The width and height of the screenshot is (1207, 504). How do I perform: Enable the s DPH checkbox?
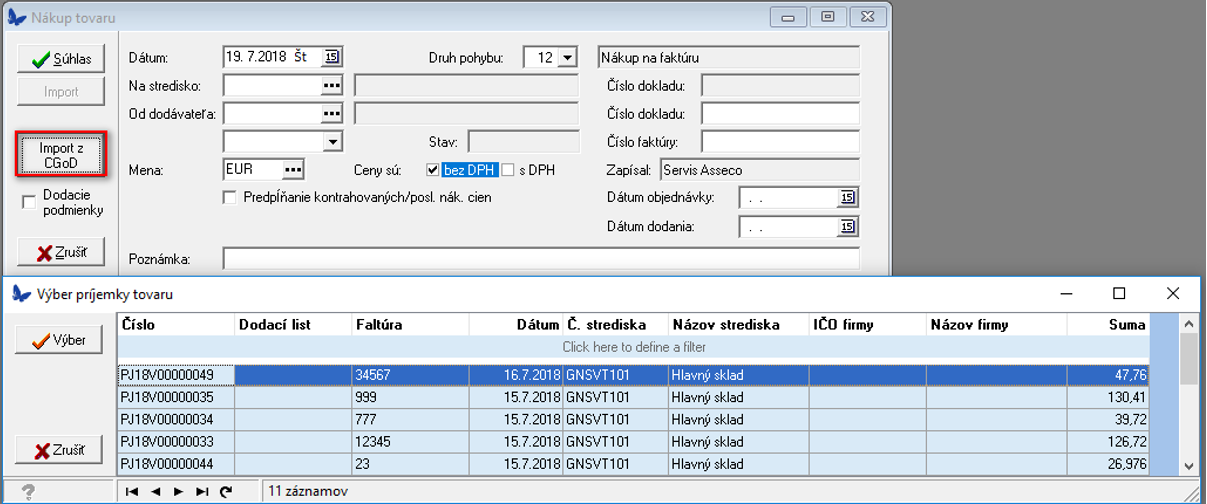click(508, 170)
